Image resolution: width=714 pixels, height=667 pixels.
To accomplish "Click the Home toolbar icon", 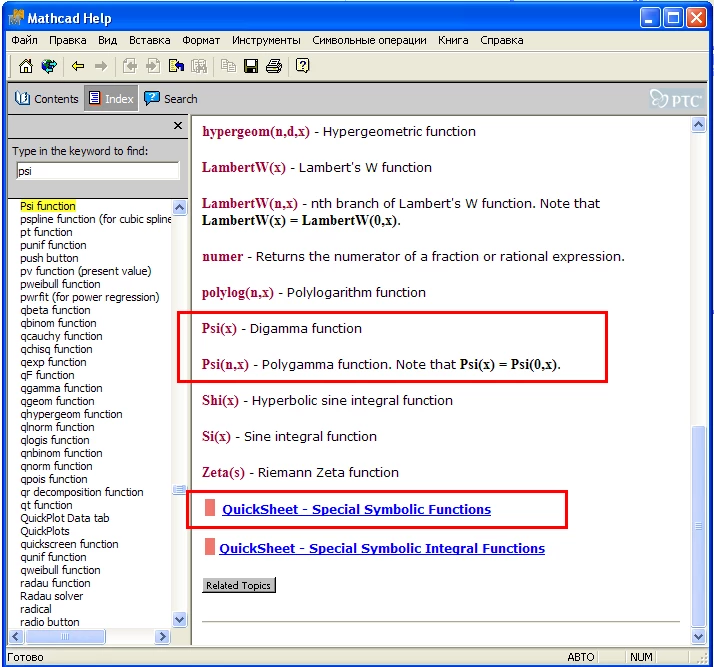I will click(26, 66).
